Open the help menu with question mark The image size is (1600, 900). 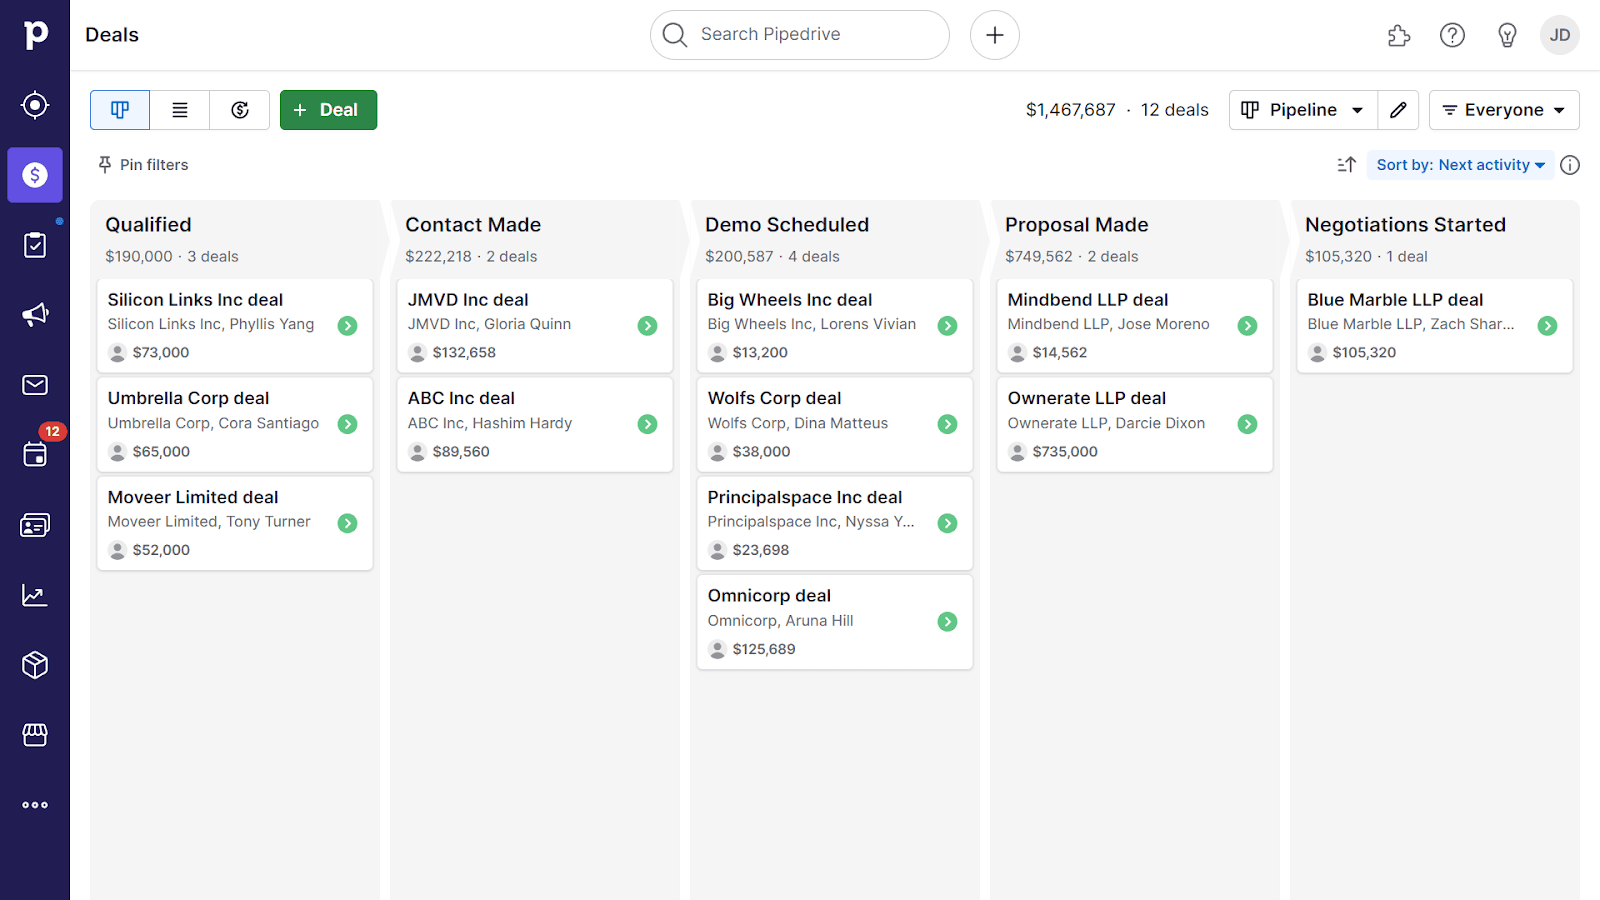[x=1452, y=34]
